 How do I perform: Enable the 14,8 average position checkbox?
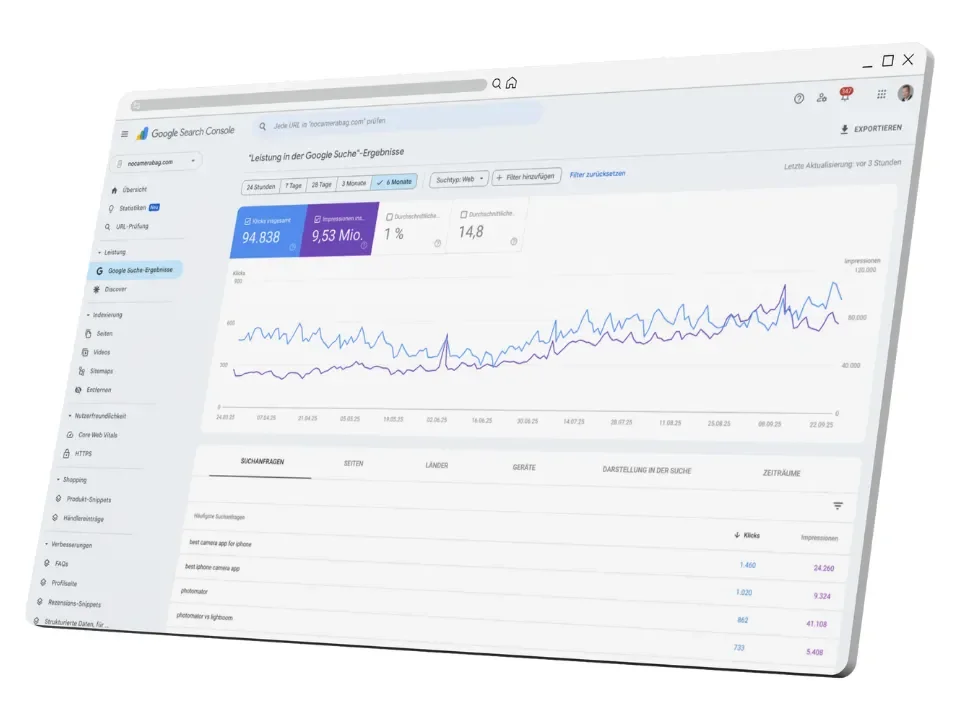[463, 215]
